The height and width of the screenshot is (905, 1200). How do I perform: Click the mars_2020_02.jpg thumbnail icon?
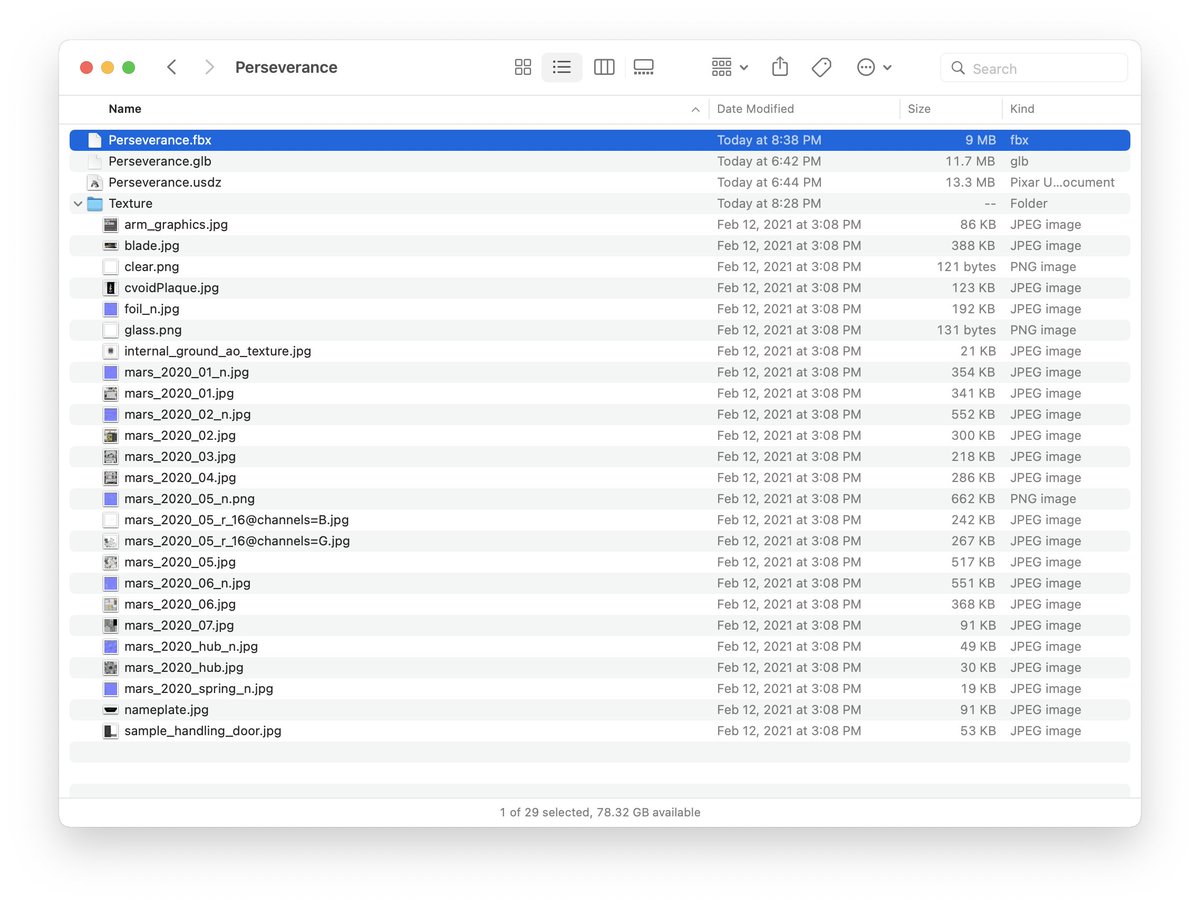(x=111, y=436)
